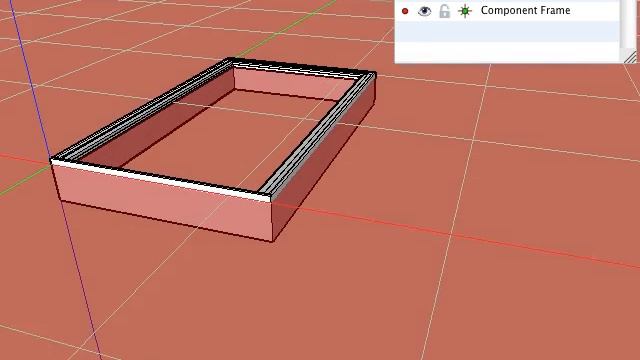
Task: Click the panel resize grip with diagonal lines
Action: [x=631, y=57]
